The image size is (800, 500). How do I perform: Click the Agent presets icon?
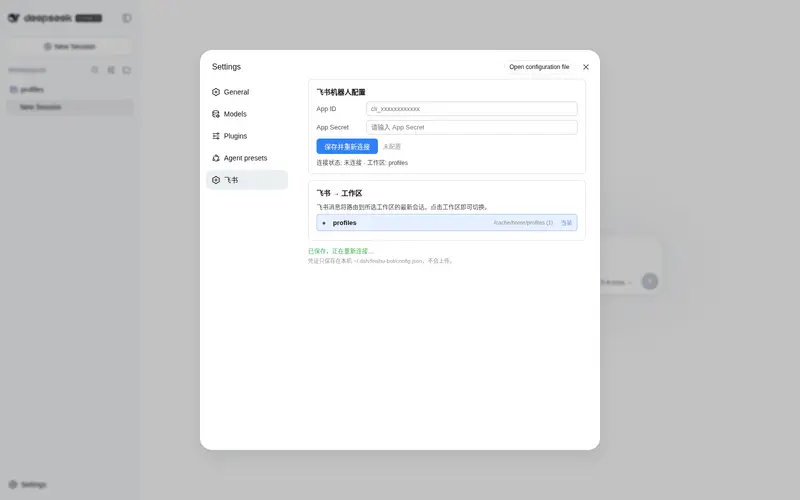click(216, 158)
